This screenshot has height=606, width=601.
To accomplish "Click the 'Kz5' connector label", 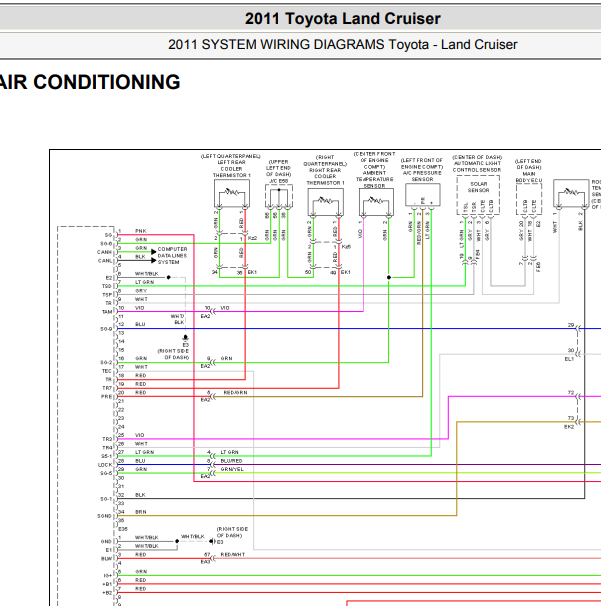I will pyautogui.click(x=346, y=247).
